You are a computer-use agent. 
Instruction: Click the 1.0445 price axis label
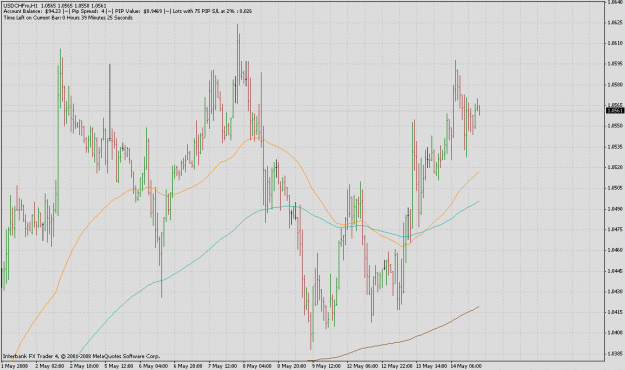[614, 271]
